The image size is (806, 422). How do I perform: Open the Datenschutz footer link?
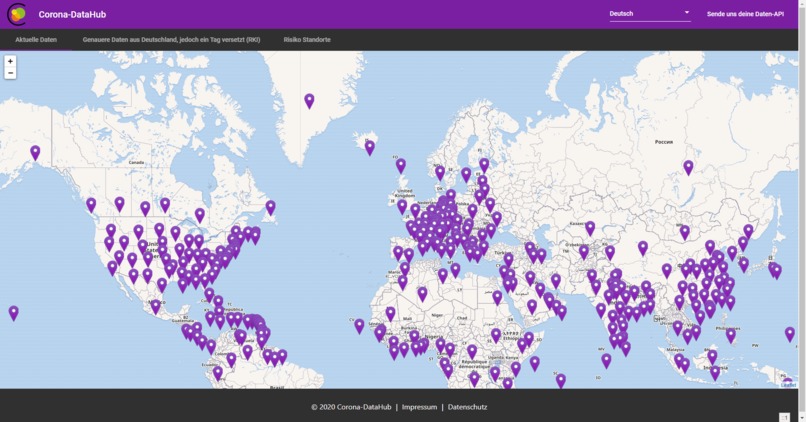click(467, 407)
